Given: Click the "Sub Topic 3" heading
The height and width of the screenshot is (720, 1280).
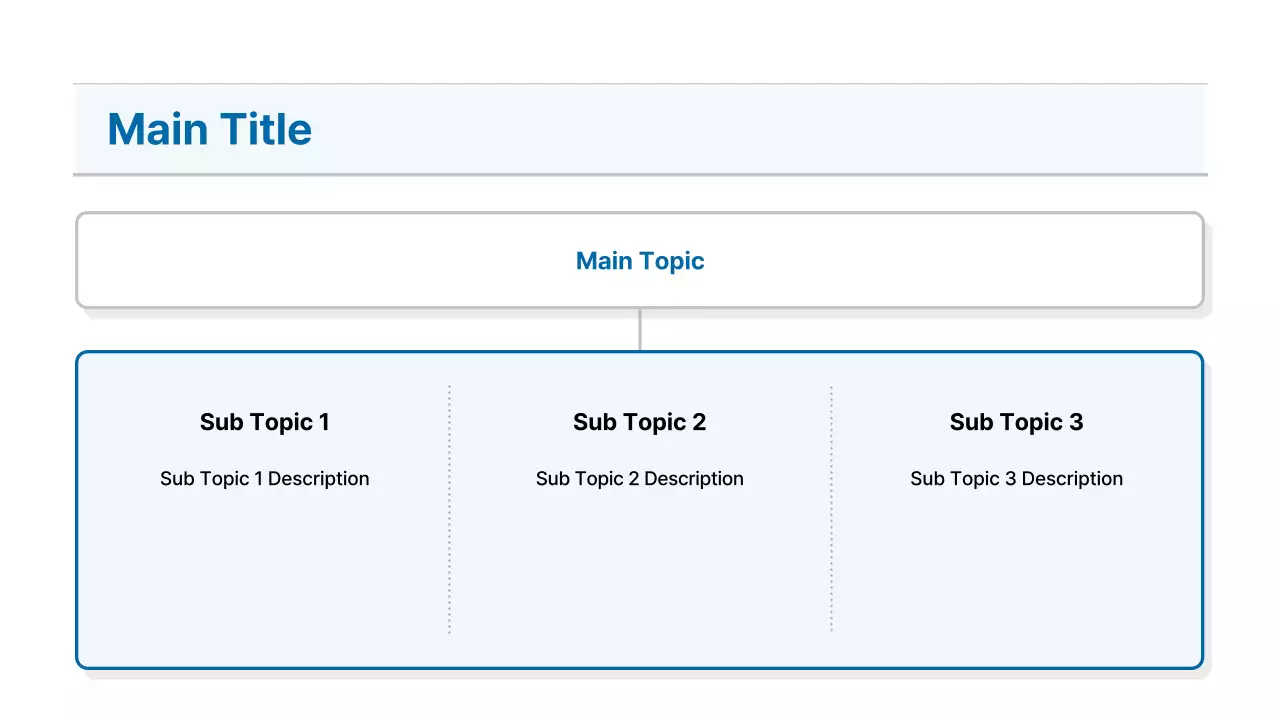Looking at the screenshot, I should [1016, 422].
